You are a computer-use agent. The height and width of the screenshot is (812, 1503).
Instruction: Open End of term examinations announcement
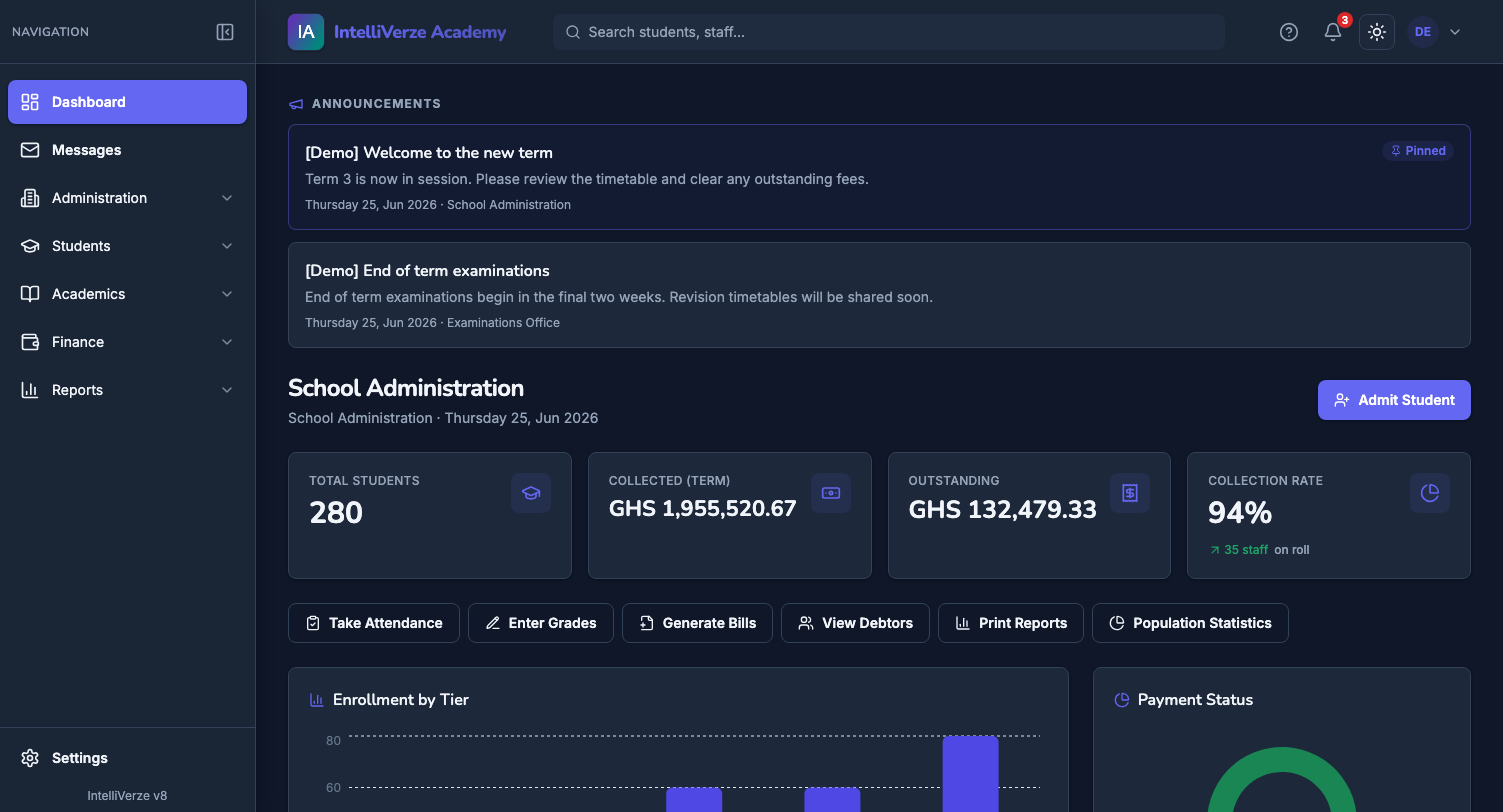(x=879, y=295)
